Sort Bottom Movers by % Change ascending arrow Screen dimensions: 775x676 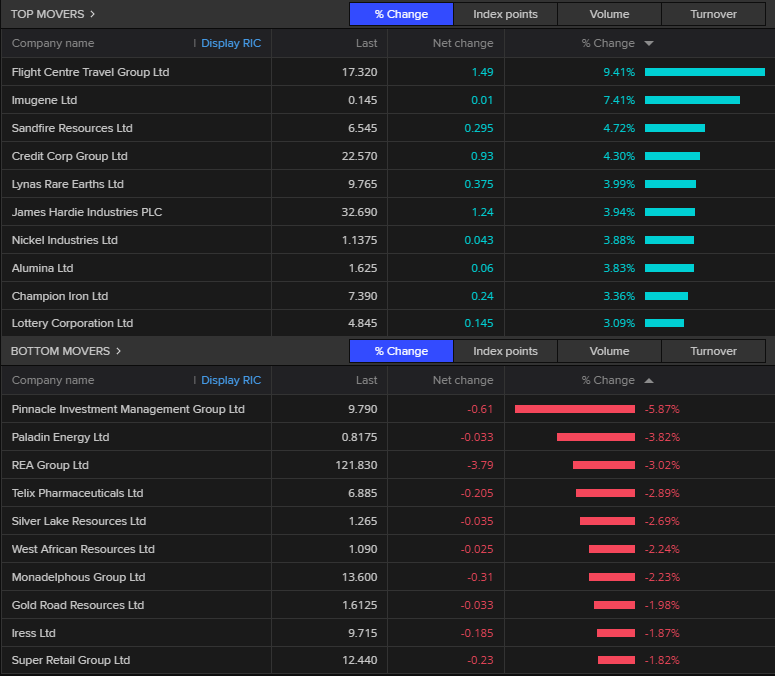click(649, 380)
